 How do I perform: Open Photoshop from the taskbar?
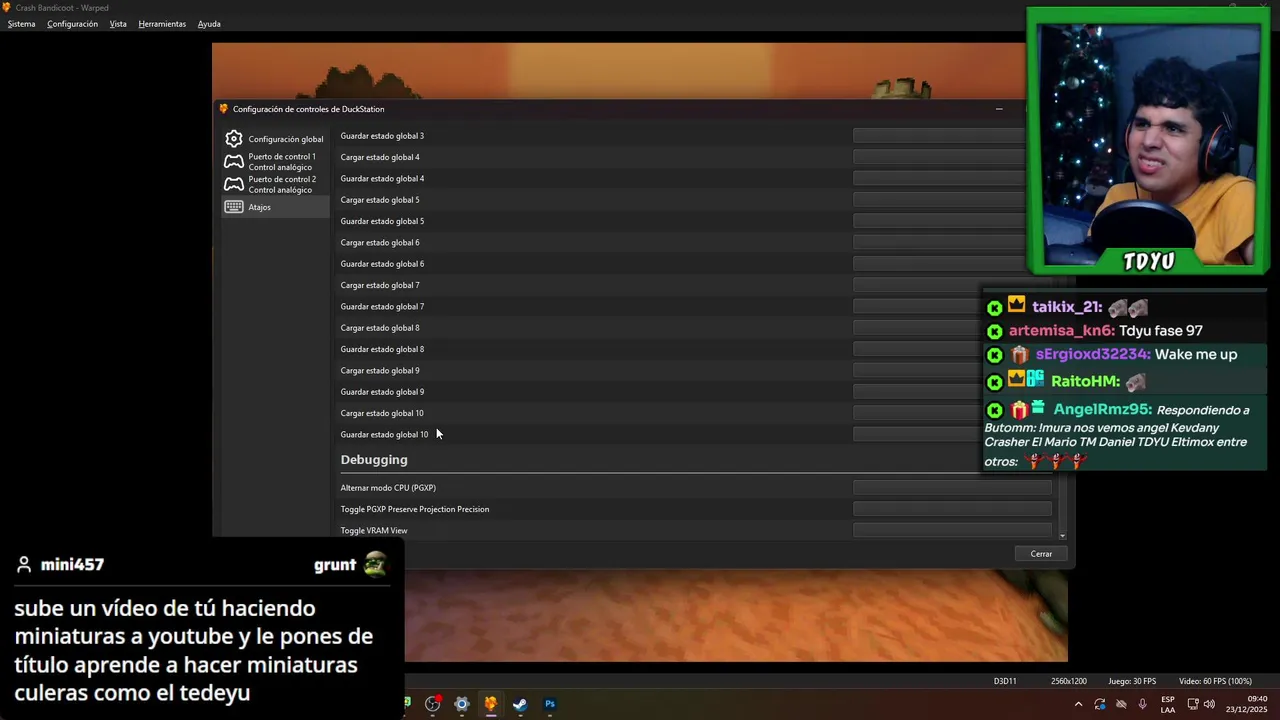coord(549,704)
